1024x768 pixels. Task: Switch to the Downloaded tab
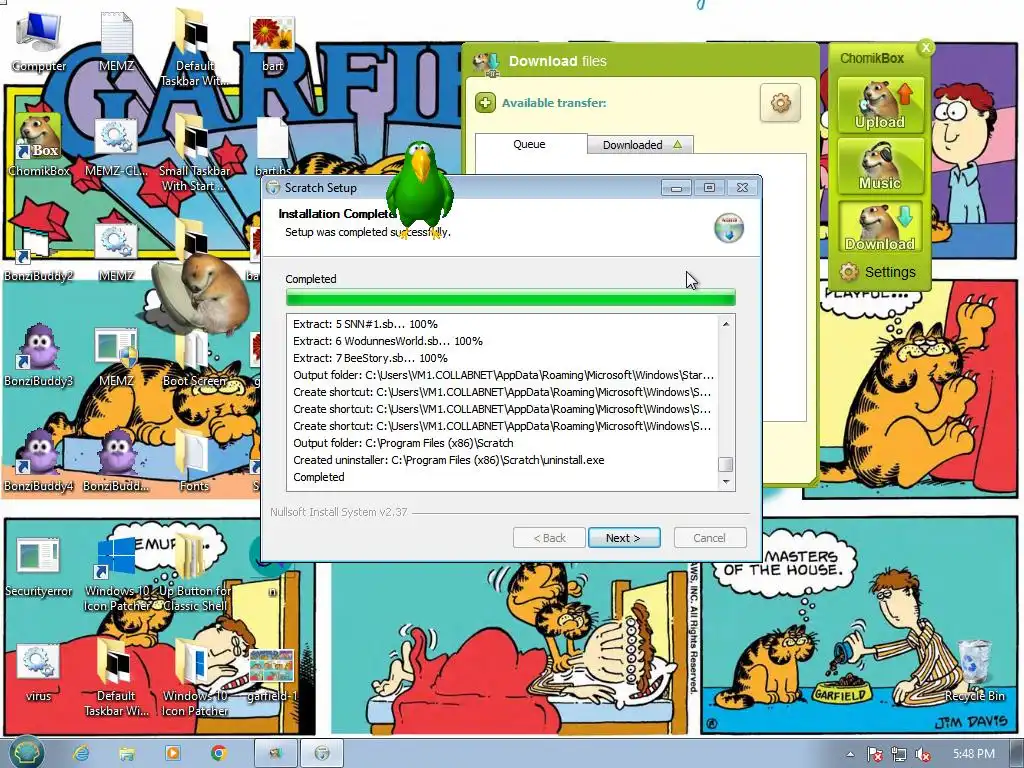(640, 144)
